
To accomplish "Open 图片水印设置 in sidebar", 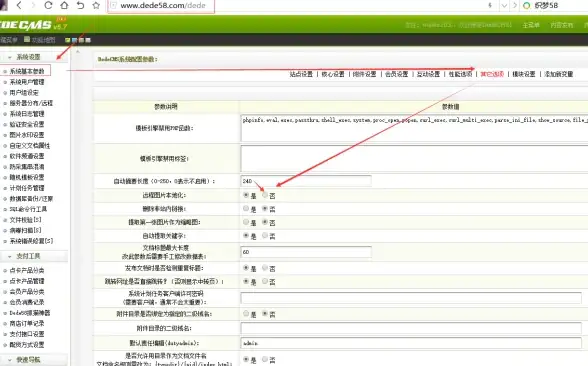I will pyautogui.click(x=27, y=135).
